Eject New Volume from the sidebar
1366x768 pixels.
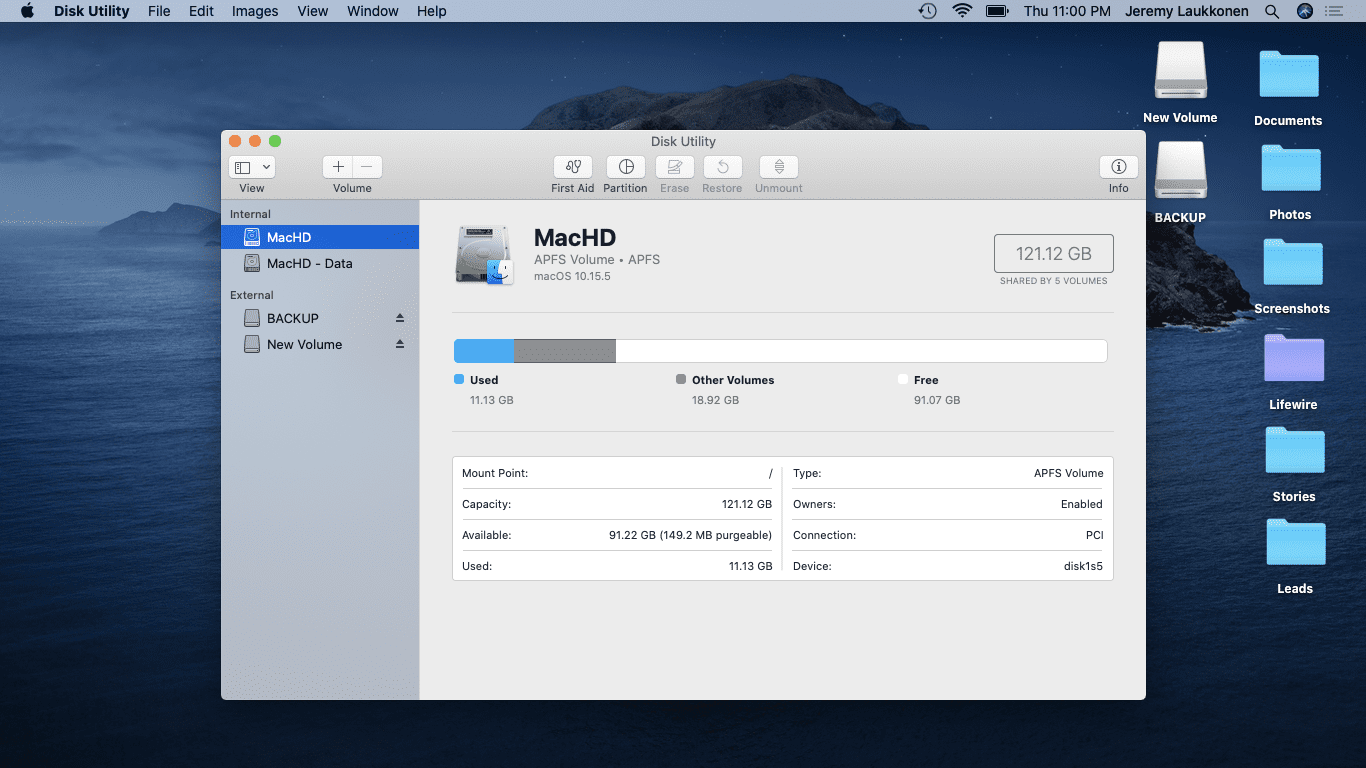click(x=400, y=344)
